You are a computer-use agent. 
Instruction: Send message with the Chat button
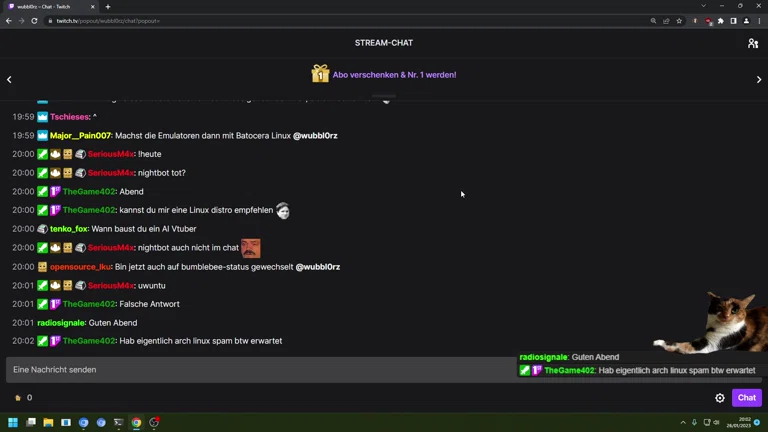pos(746,398)
